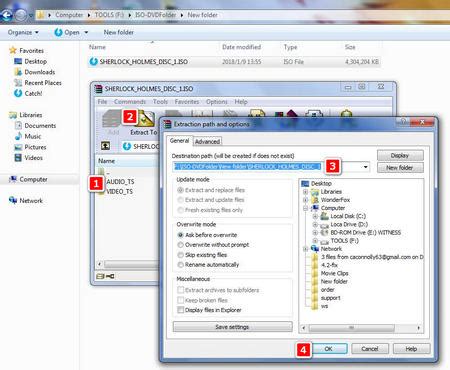Image resolution: width=450 pixels, height=370 pixels.
Task: Open the Help menu in WinRAR
Action: (x=241, y=102)
